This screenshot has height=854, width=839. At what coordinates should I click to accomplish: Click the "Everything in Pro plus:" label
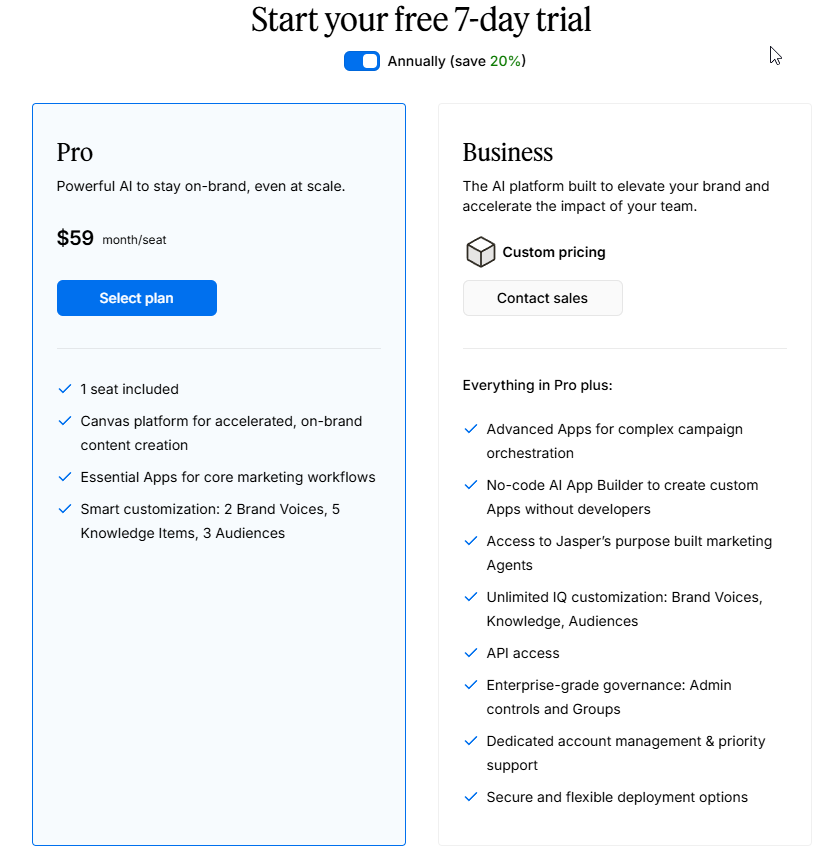click(x=537, y=385)
